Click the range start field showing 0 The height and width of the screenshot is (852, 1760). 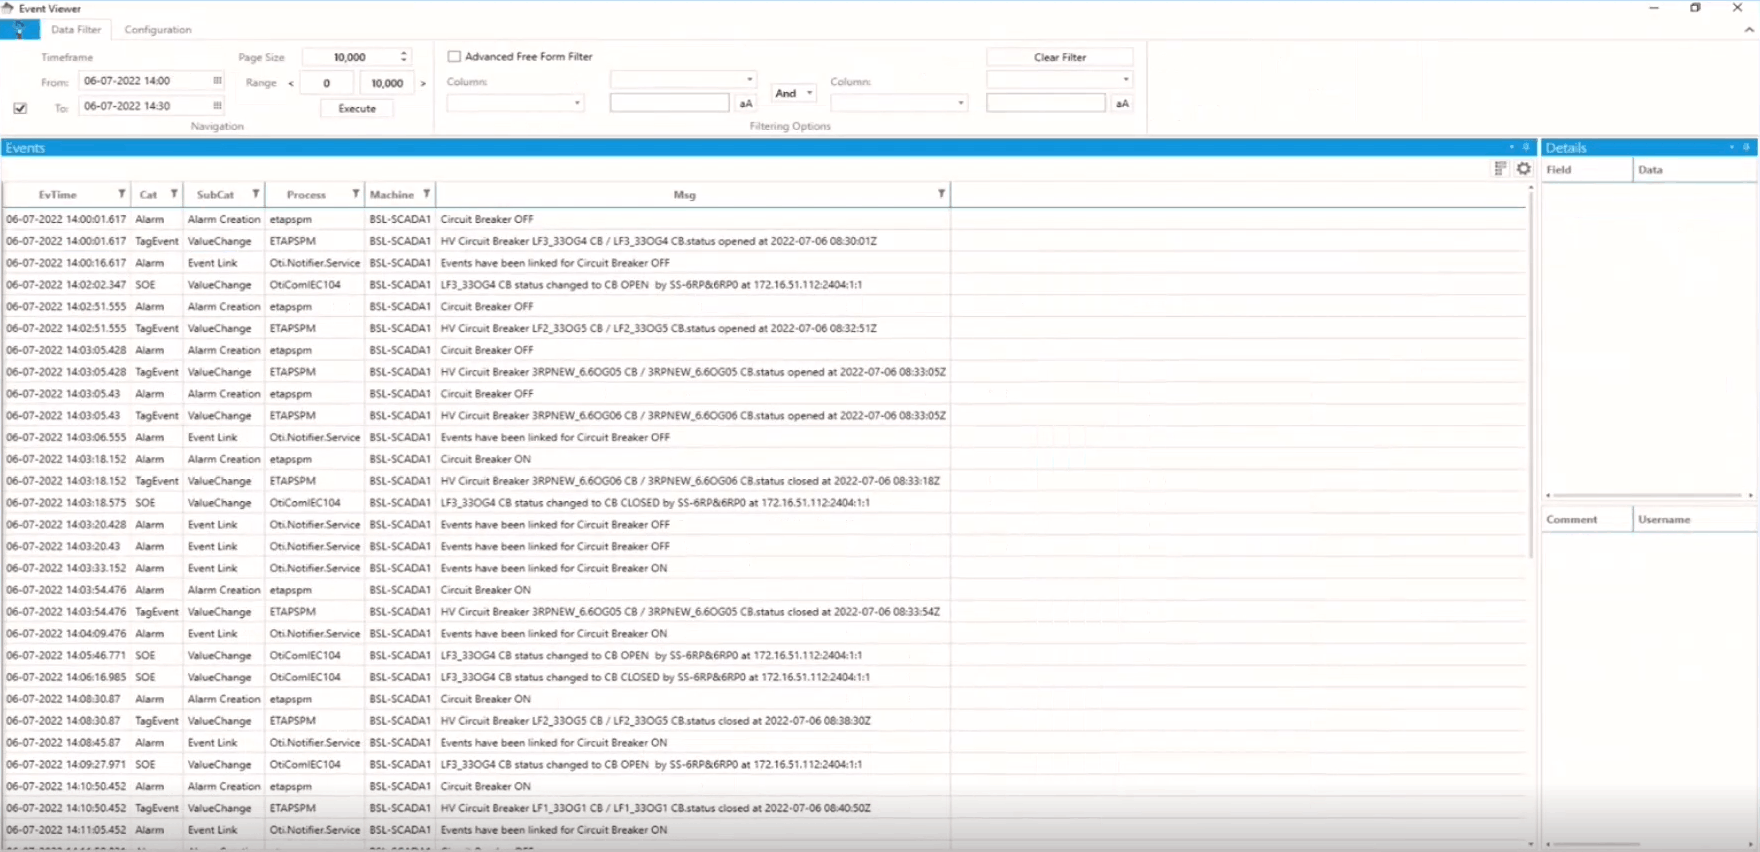[x=326, y=83]
